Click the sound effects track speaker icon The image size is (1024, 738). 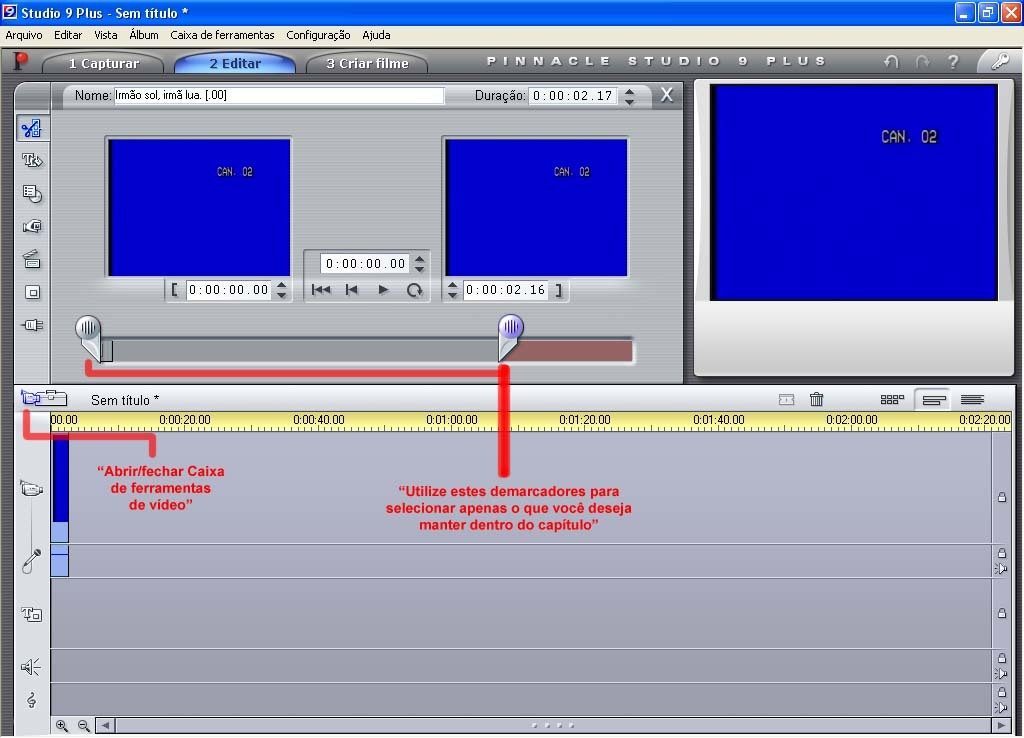pyautogui.click(x=31, y=666)
